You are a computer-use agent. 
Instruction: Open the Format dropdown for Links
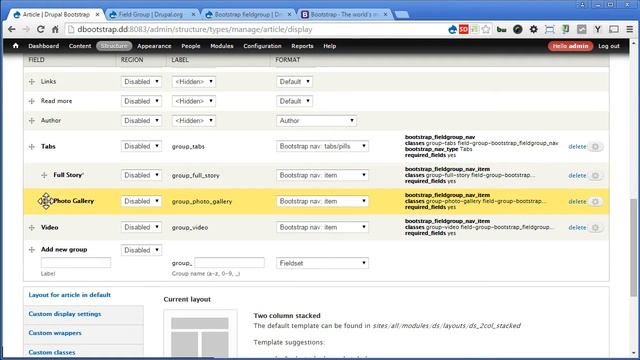(294, 82)
